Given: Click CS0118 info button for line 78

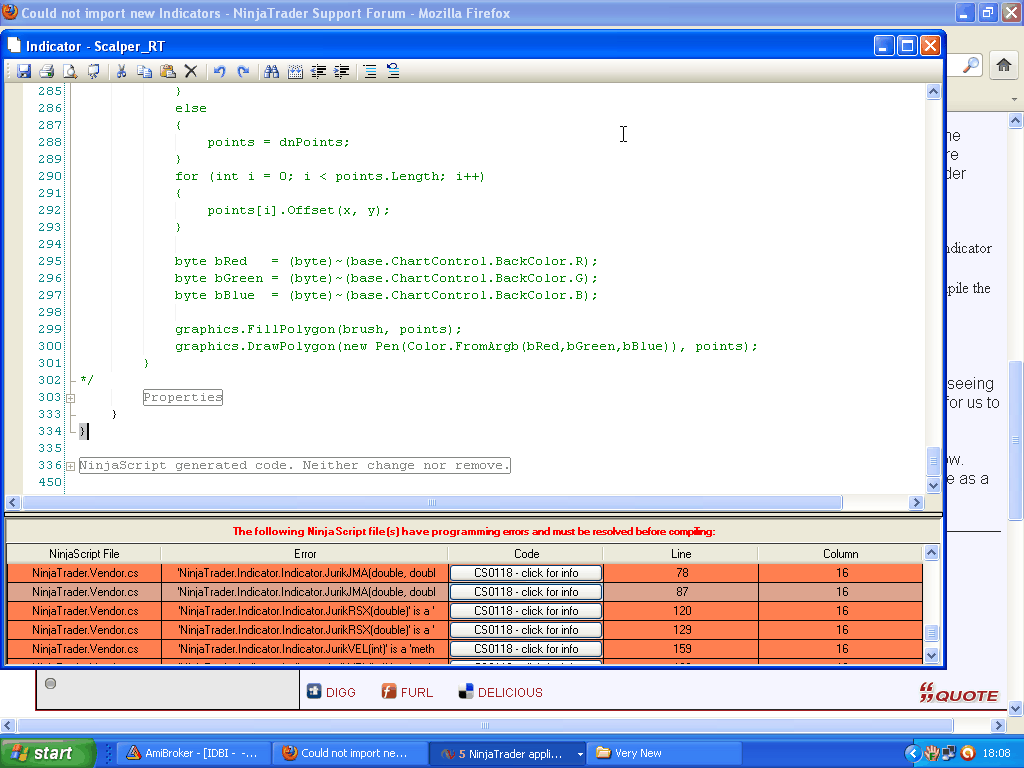Looking at the screenshot, I should (x=526, y=573).
